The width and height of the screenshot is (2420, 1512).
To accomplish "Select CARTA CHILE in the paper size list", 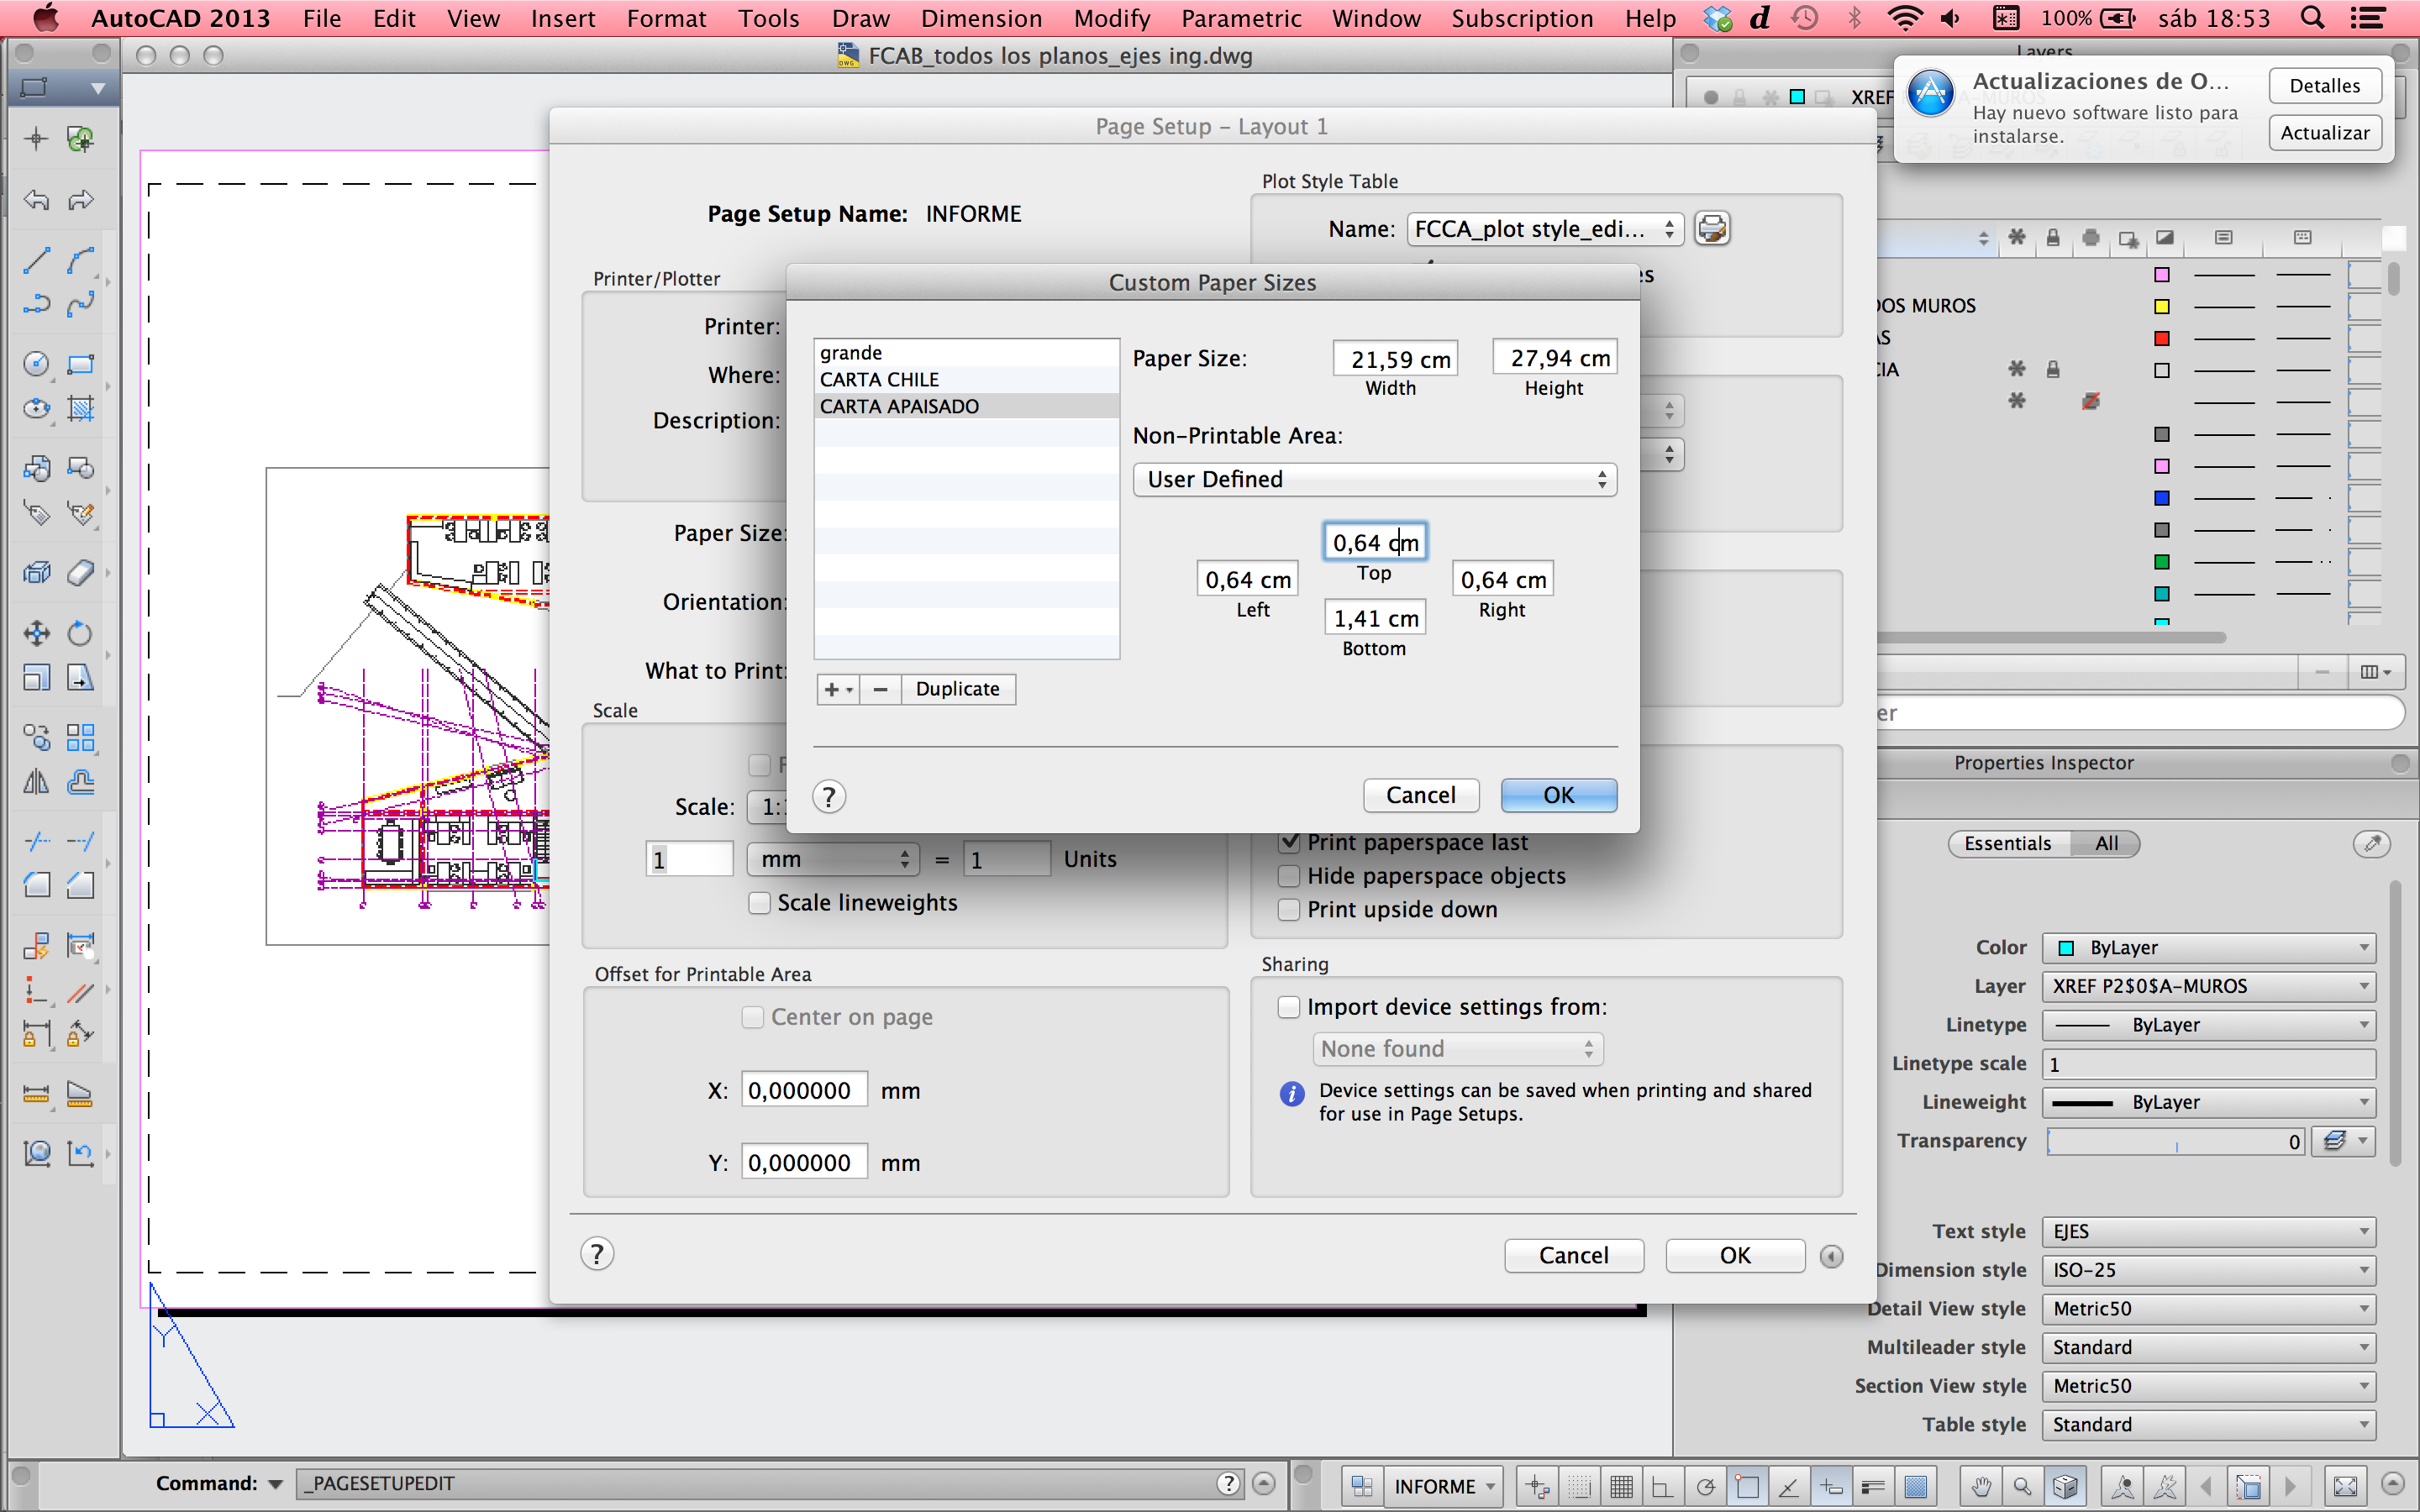I will coord(879,378).
